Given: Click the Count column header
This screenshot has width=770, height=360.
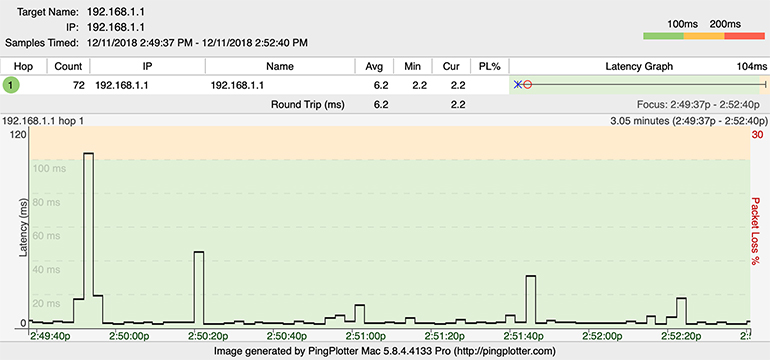Looking at the screenshot, I should click(68, 66).
